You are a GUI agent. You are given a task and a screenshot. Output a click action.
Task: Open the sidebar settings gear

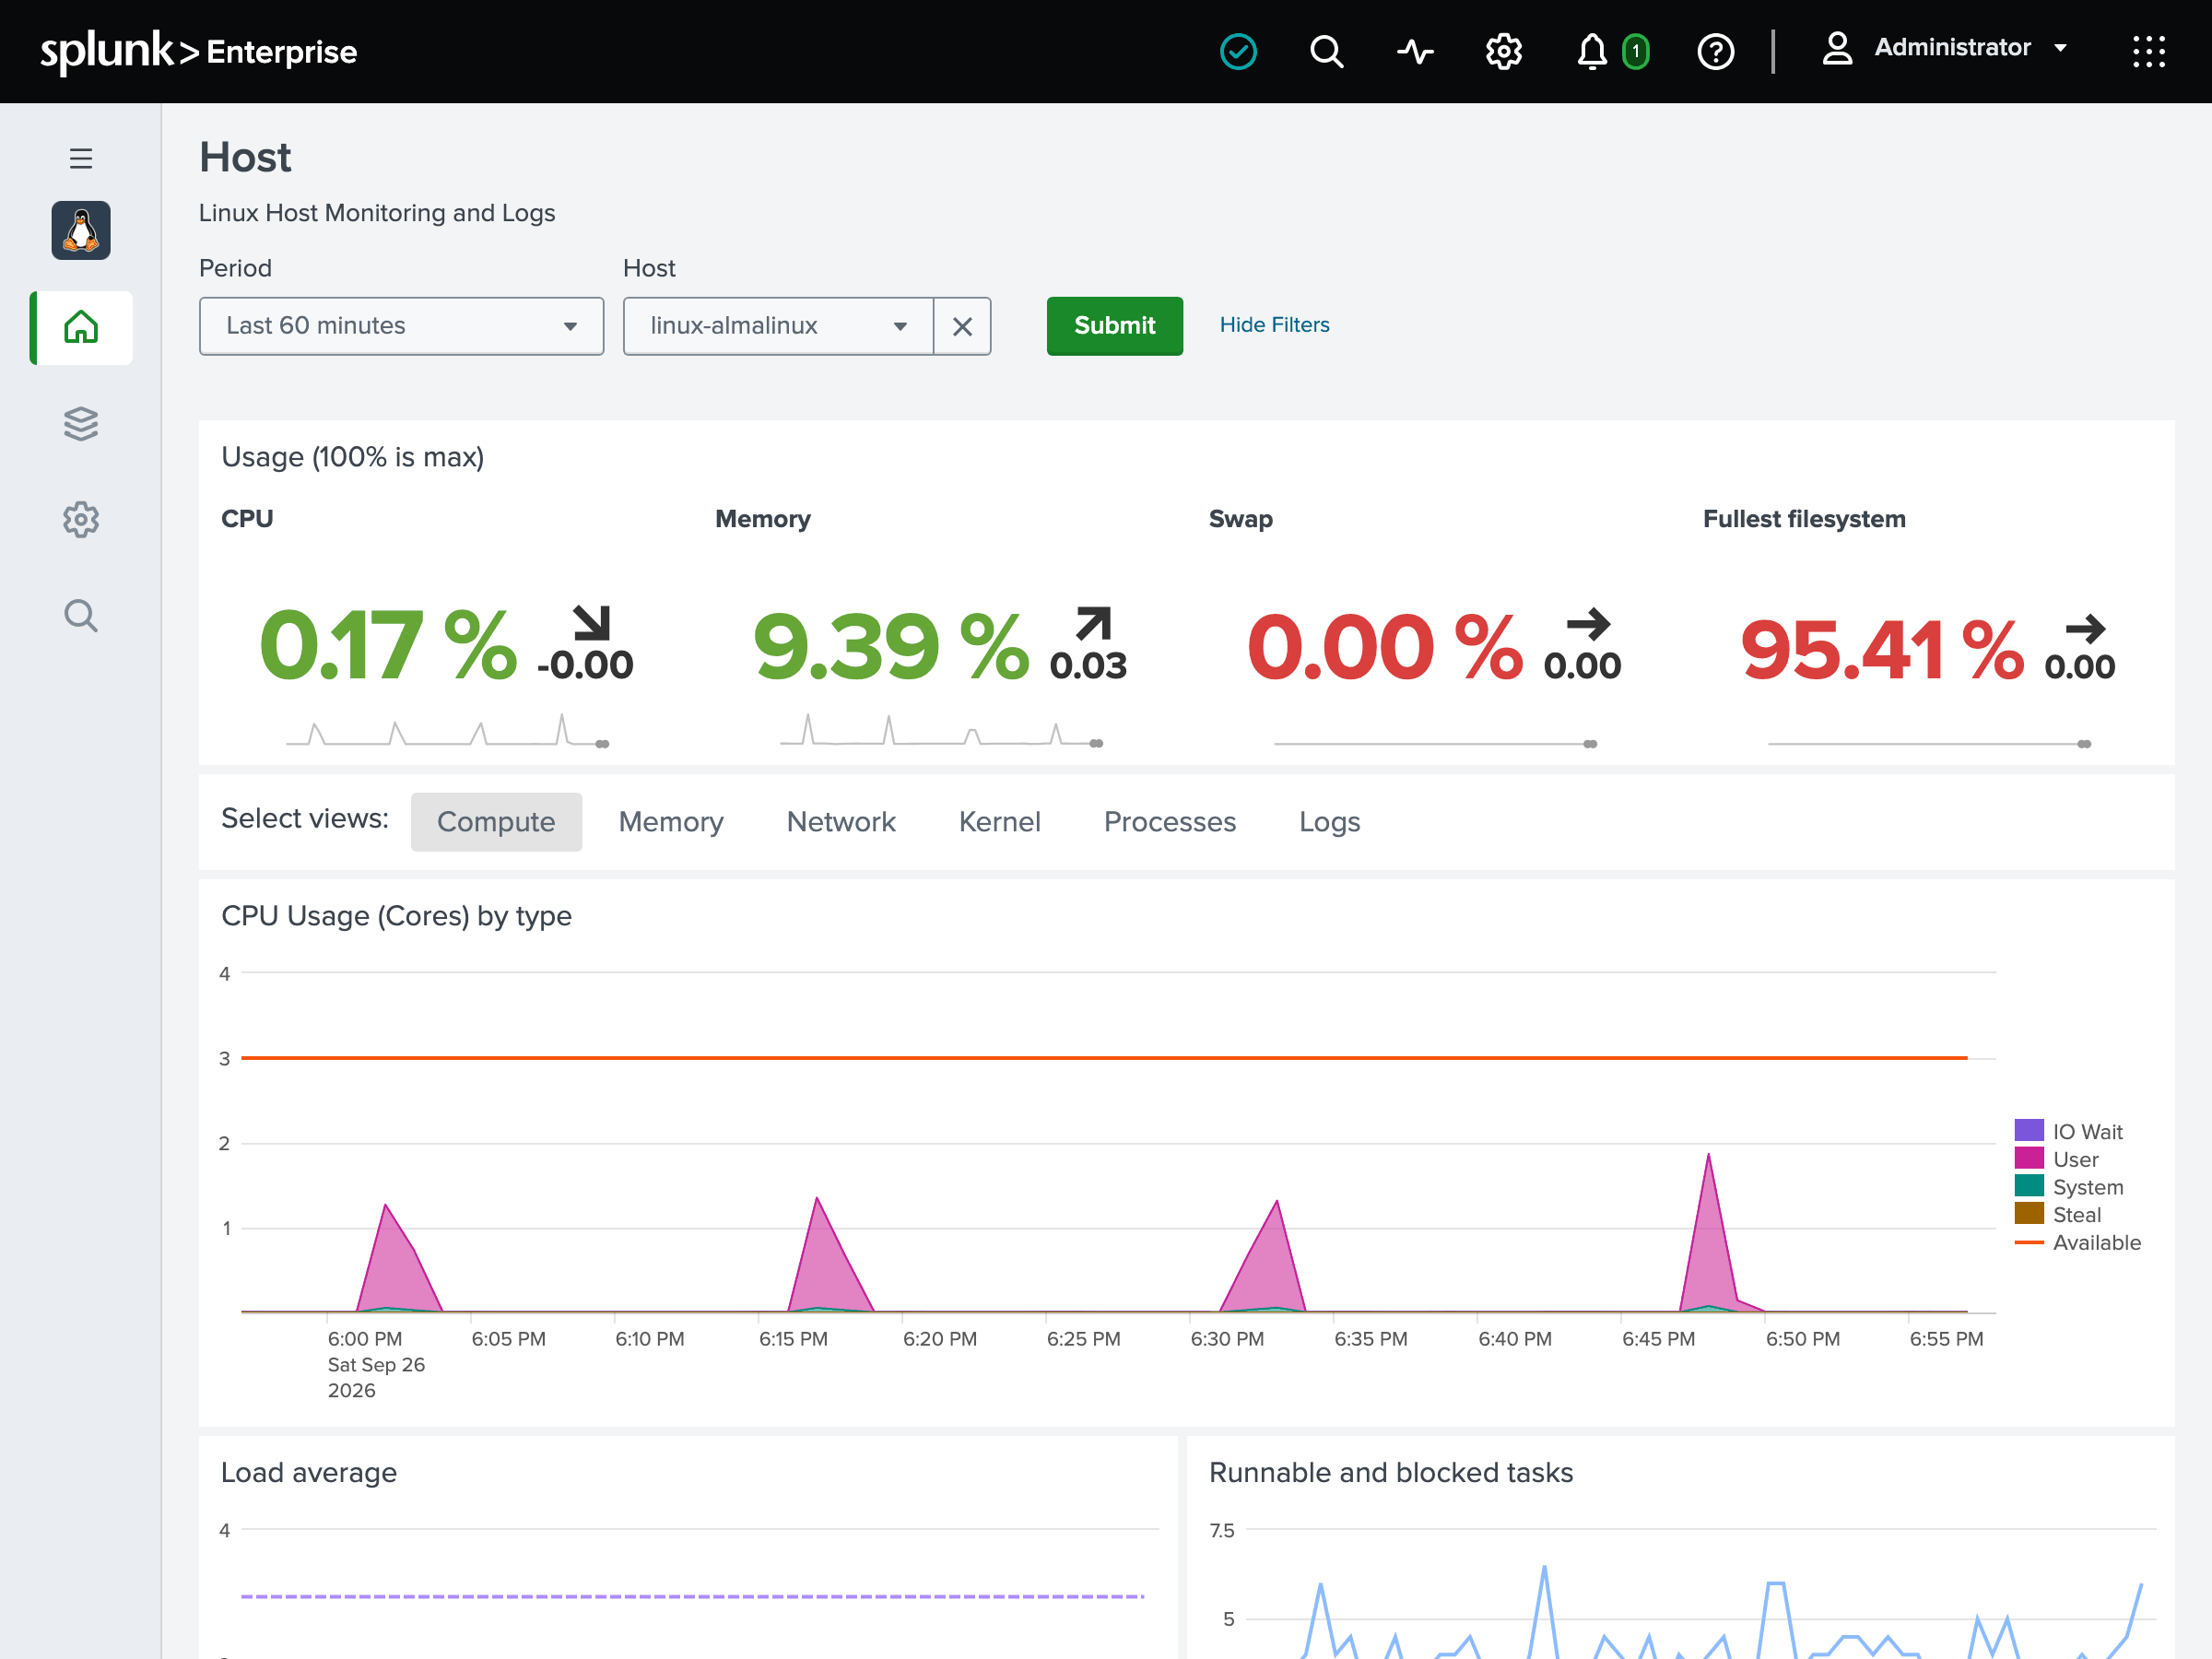pos(81,519)
